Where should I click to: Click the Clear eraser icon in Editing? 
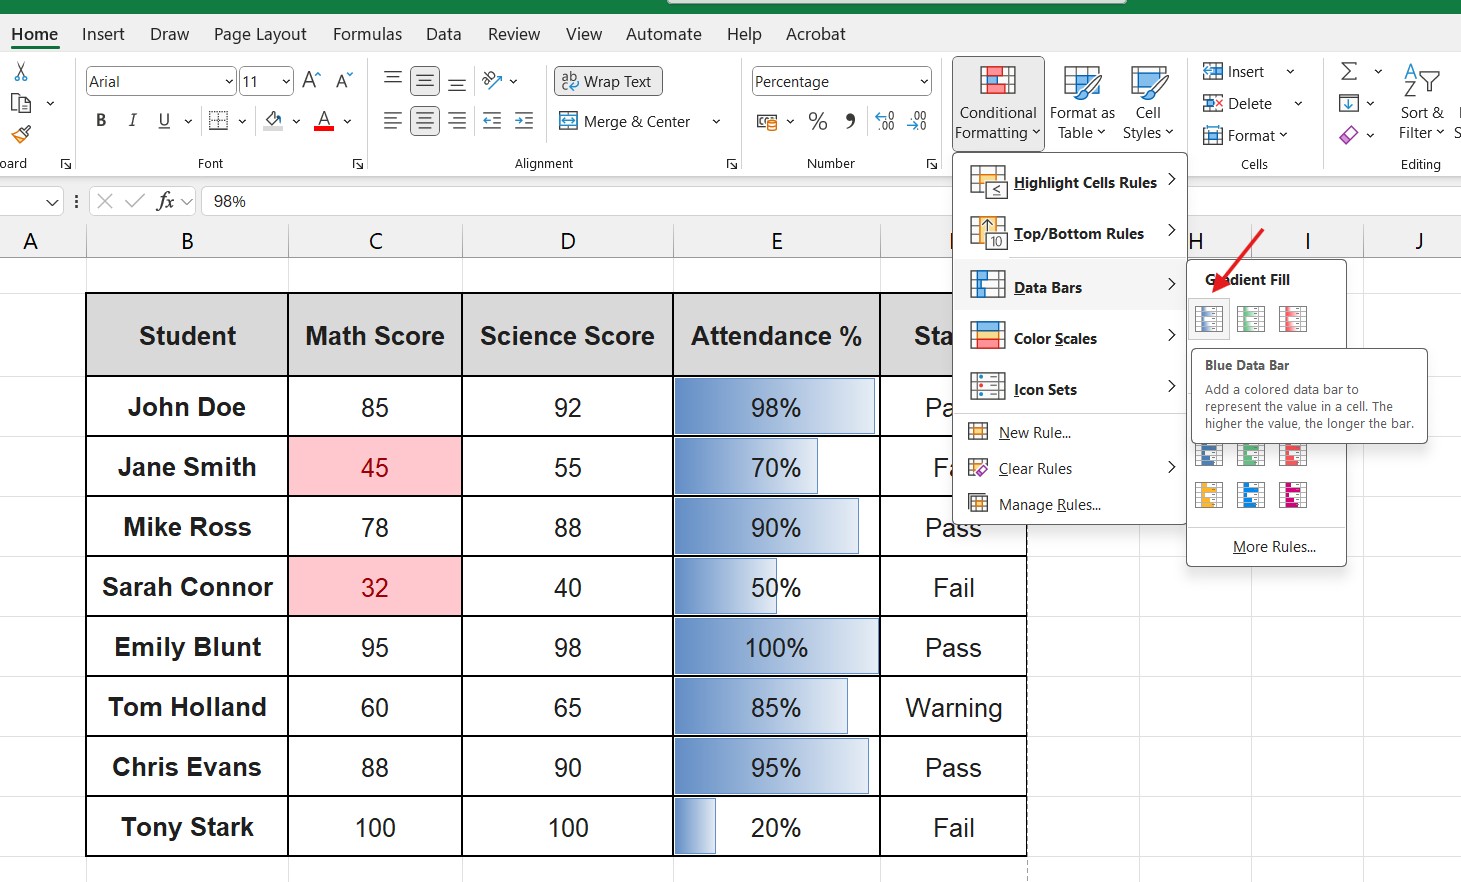(1349, 135)
